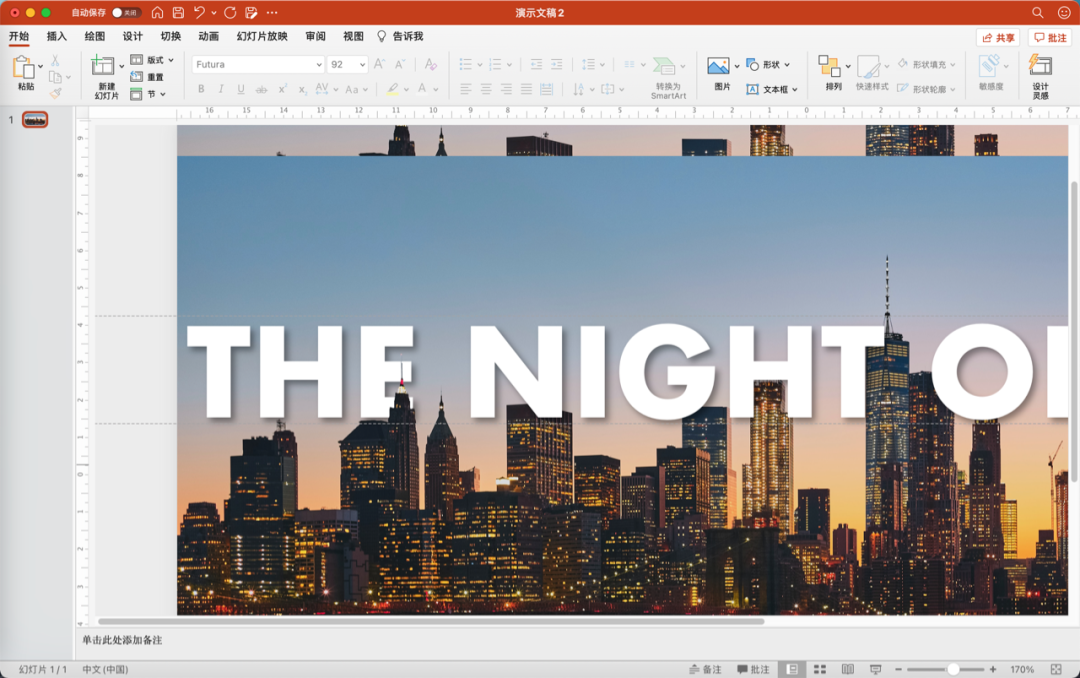Image resolution: width=1080 pixels, height=678 pixels.
Task: Switch to the Design (设计) tab
Action: pos(132,37)
